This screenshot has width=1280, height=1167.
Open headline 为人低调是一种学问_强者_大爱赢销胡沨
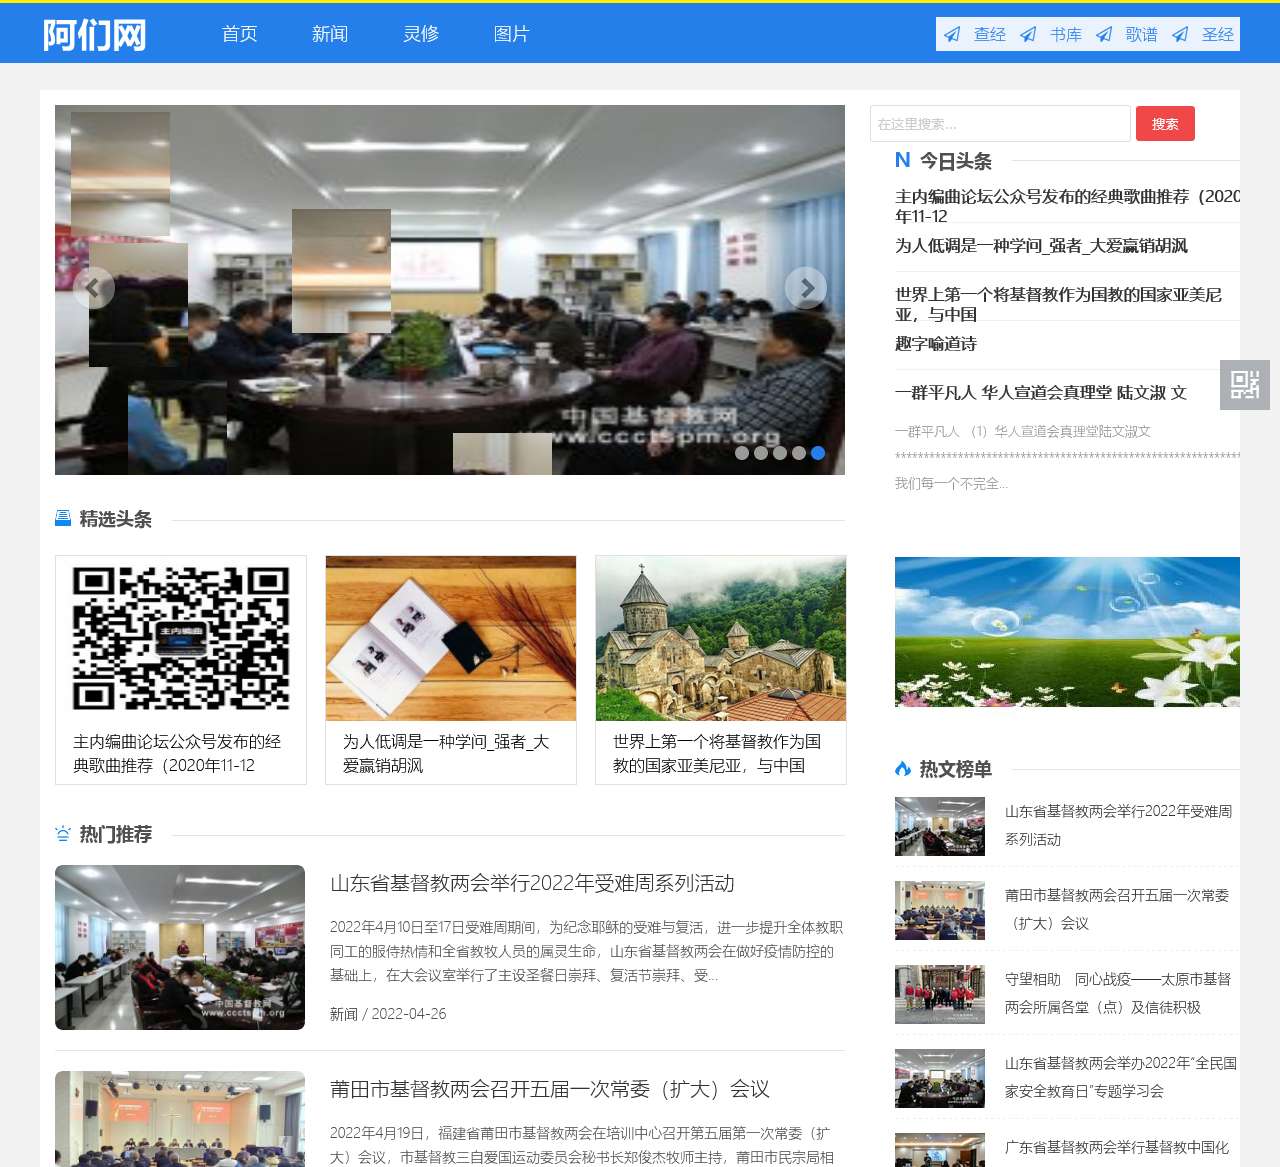point(1041,246)
